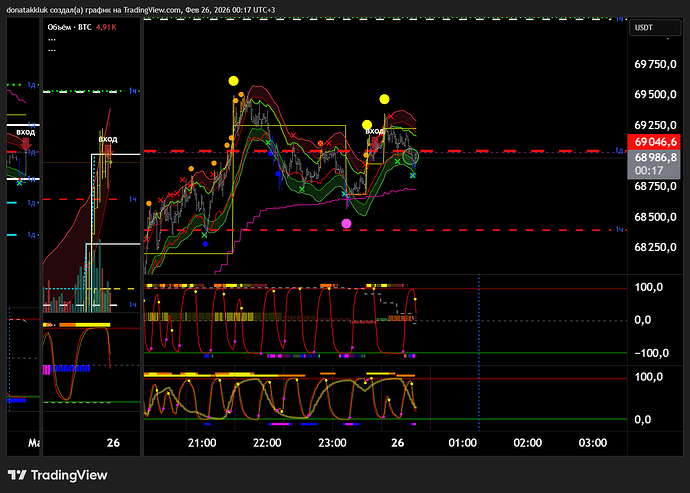The height and width of the screenshot is (493, 690).
Task: Click the "вход" label in the middle panel
Action: (107, 139)
